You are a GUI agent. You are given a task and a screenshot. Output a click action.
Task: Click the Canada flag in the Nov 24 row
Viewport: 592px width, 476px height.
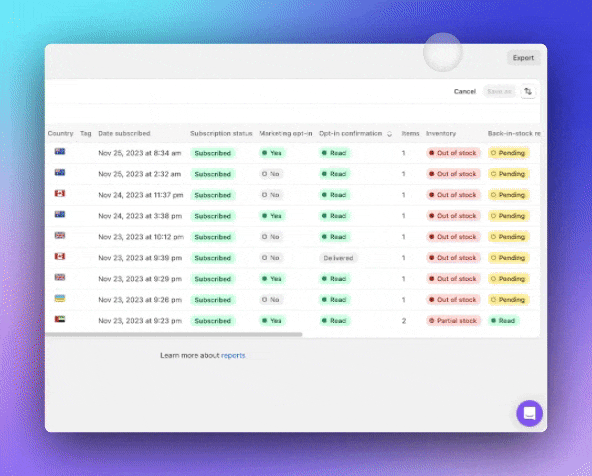[x=60, y=193]
